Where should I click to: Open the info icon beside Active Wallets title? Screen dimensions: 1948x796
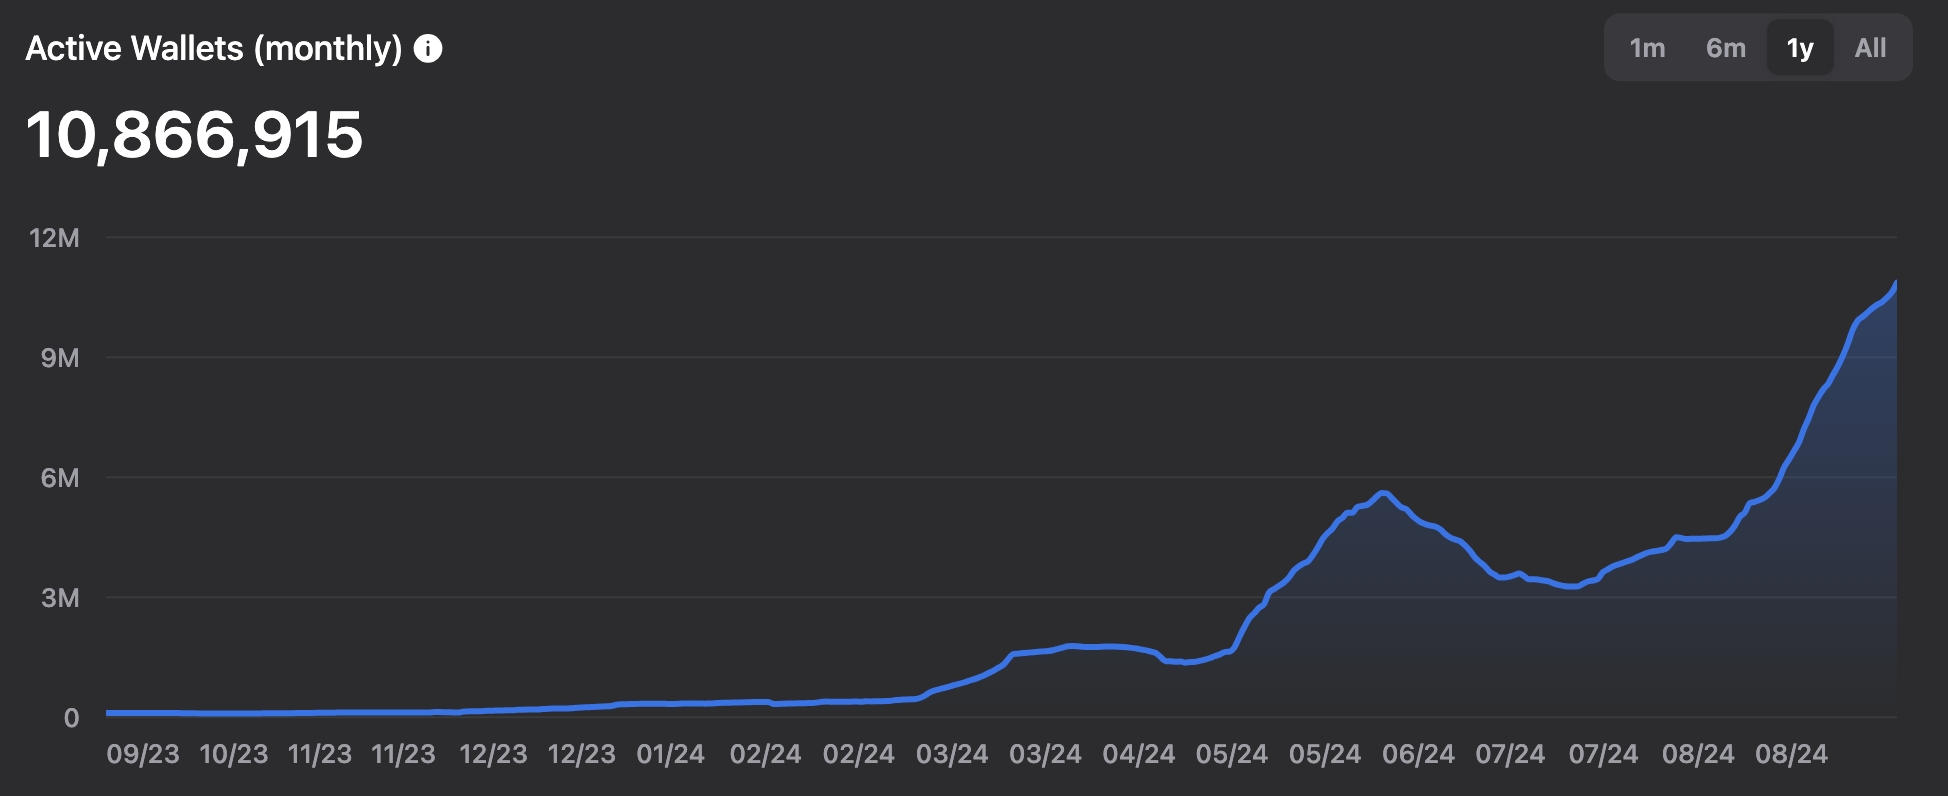(428, 48)
